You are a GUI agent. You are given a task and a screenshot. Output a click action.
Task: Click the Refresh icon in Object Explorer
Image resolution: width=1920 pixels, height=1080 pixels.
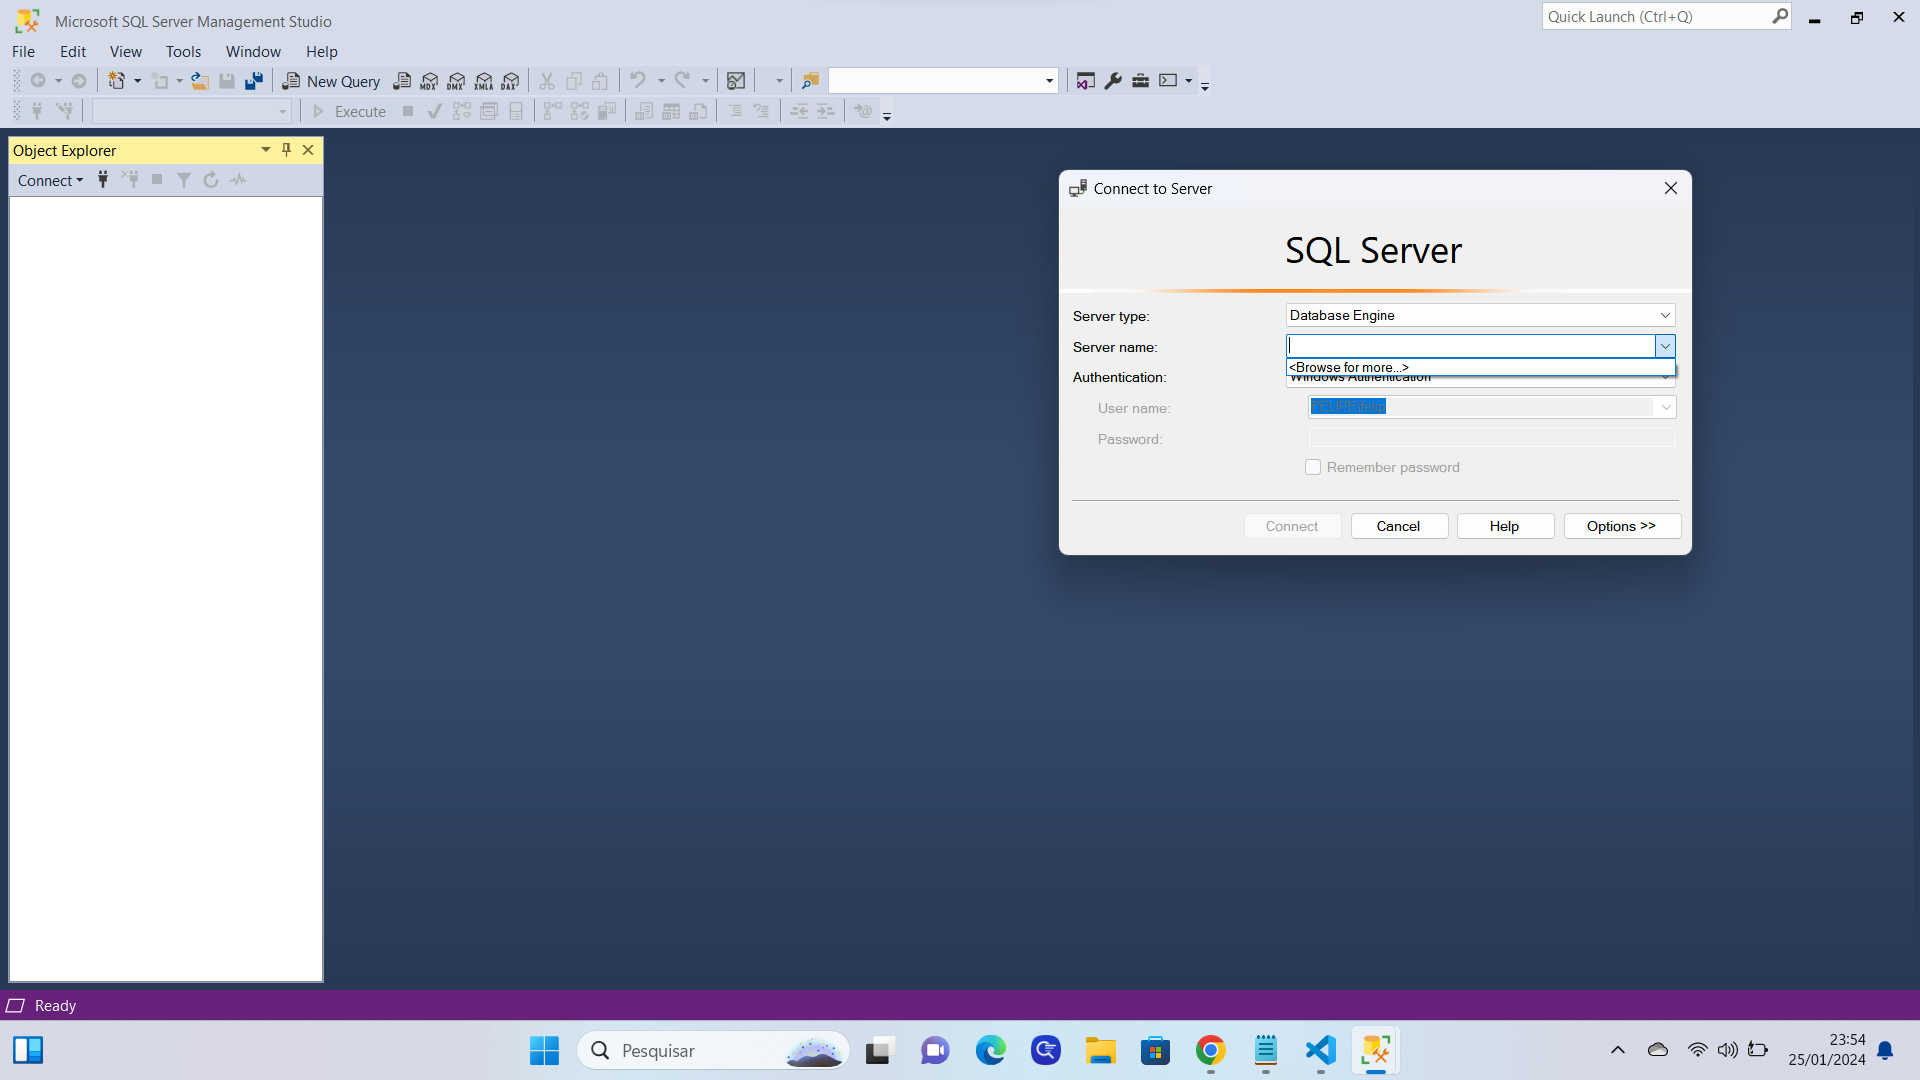[x=211, y=180]
